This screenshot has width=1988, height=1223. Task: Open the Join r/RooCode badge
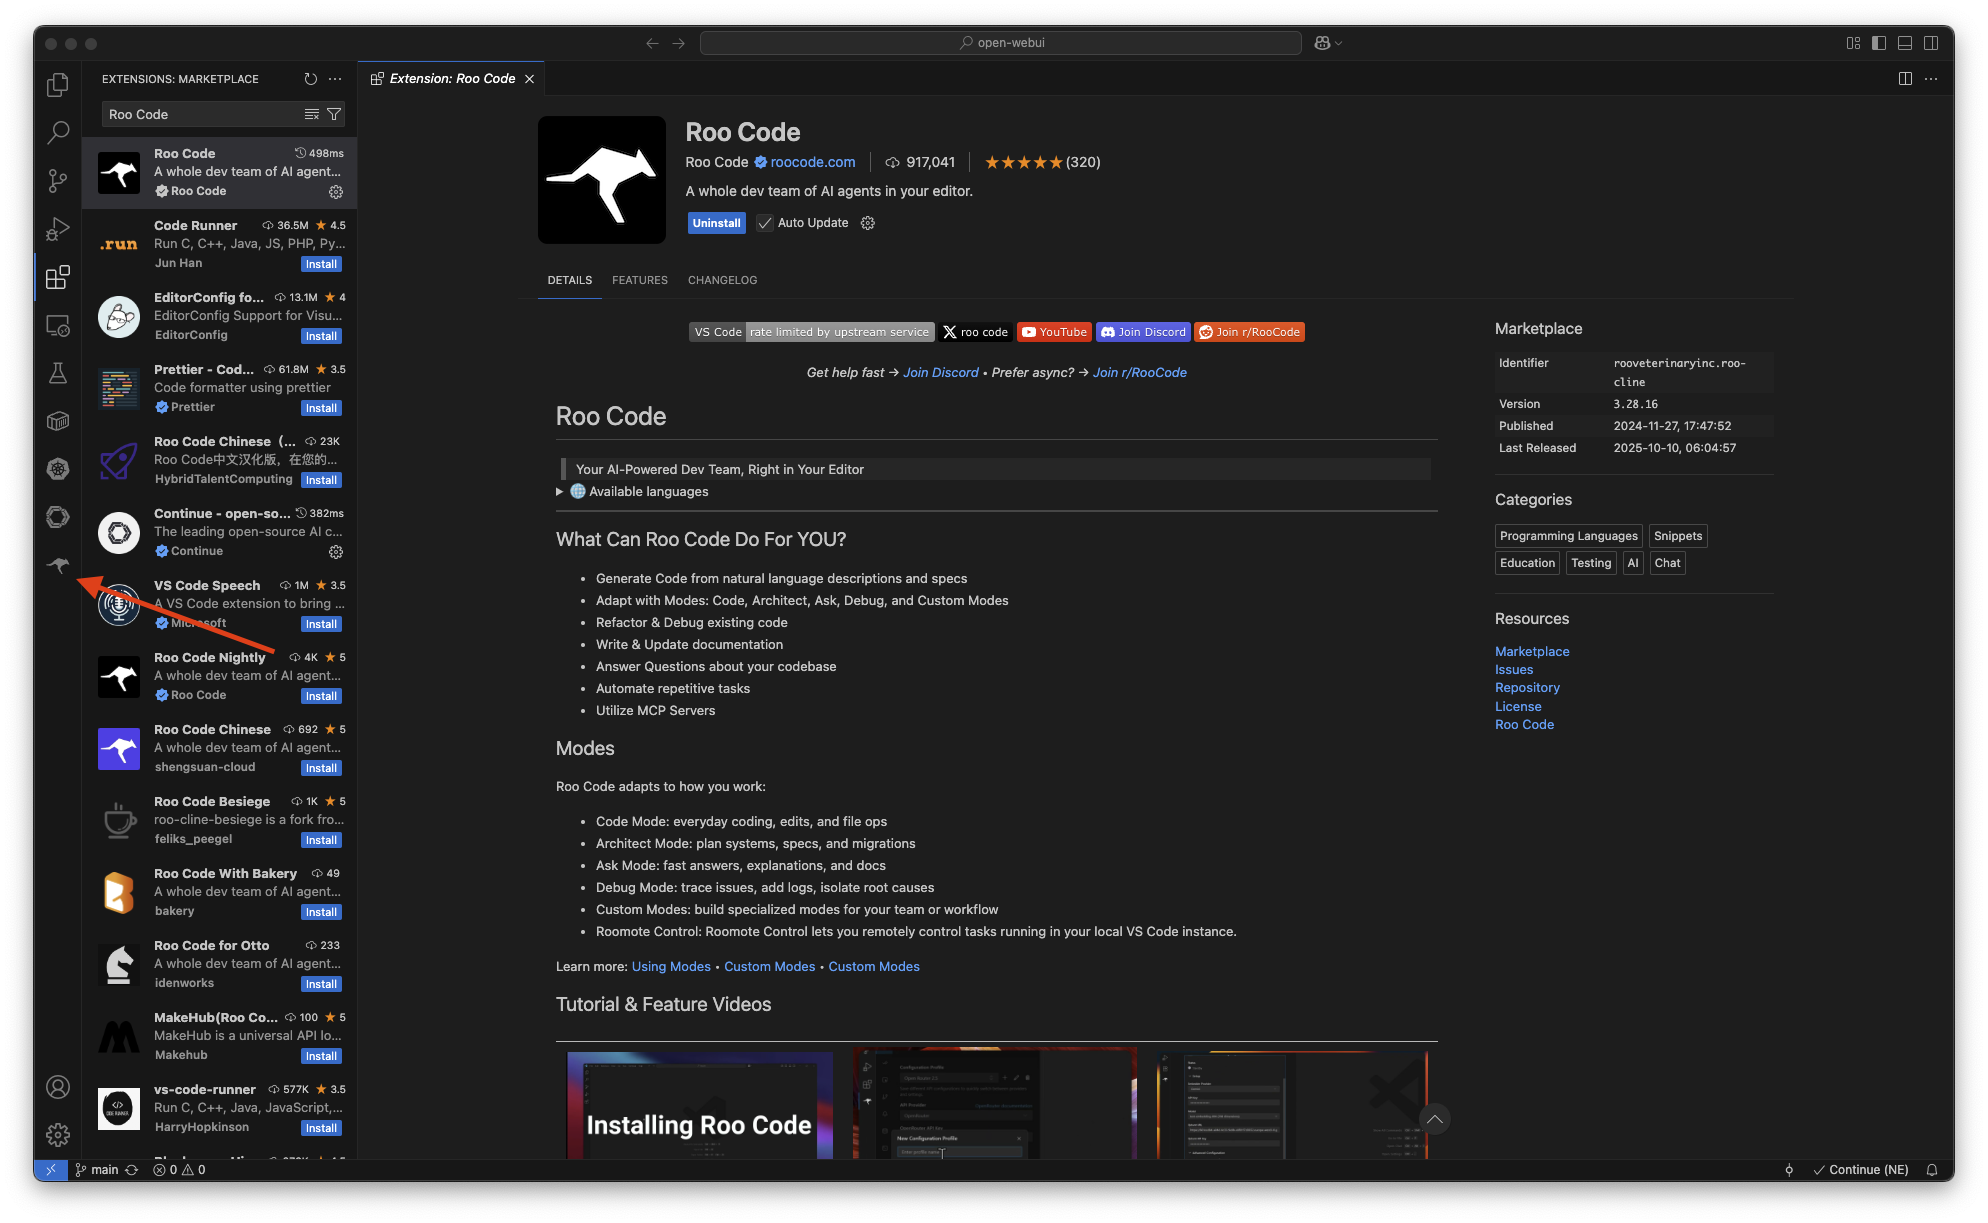click(x=1250, y=332)
